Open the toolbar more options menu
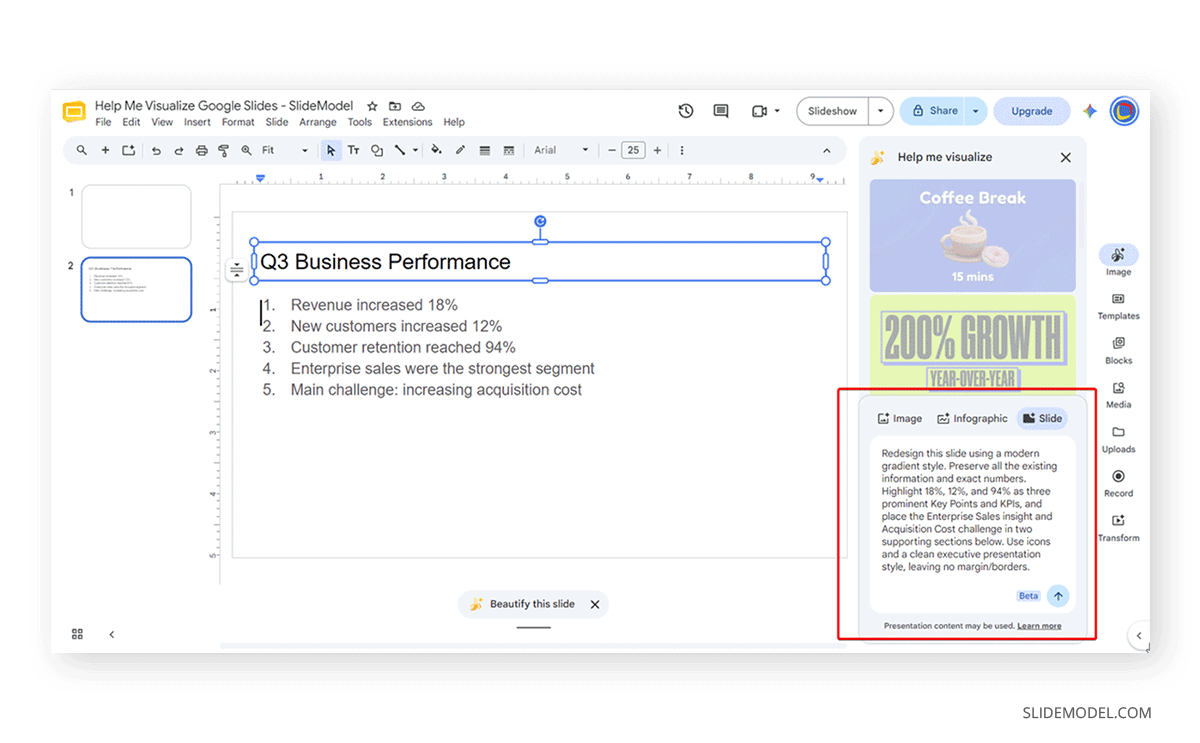The image size is (1200, 743). pos(682,150)
